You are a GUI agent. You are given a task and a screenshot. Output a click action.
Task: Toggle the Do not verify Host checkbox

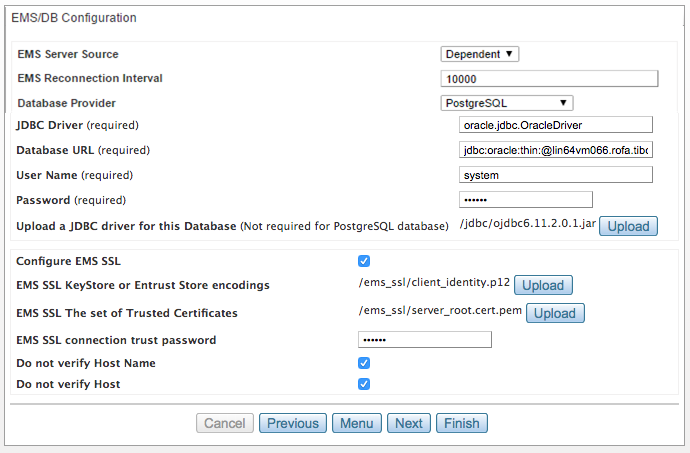(364, 384)
